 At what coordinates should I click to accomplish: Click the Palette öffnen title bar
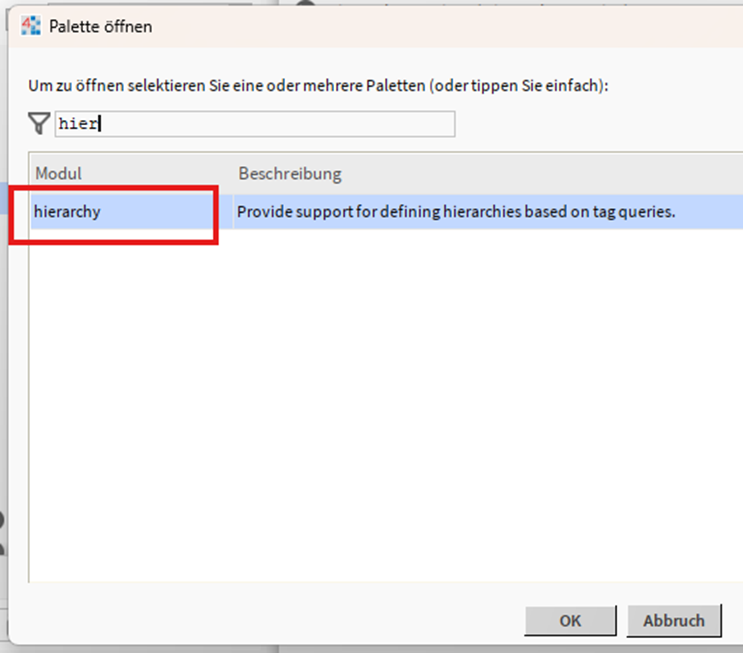click(x=379, y=26)
